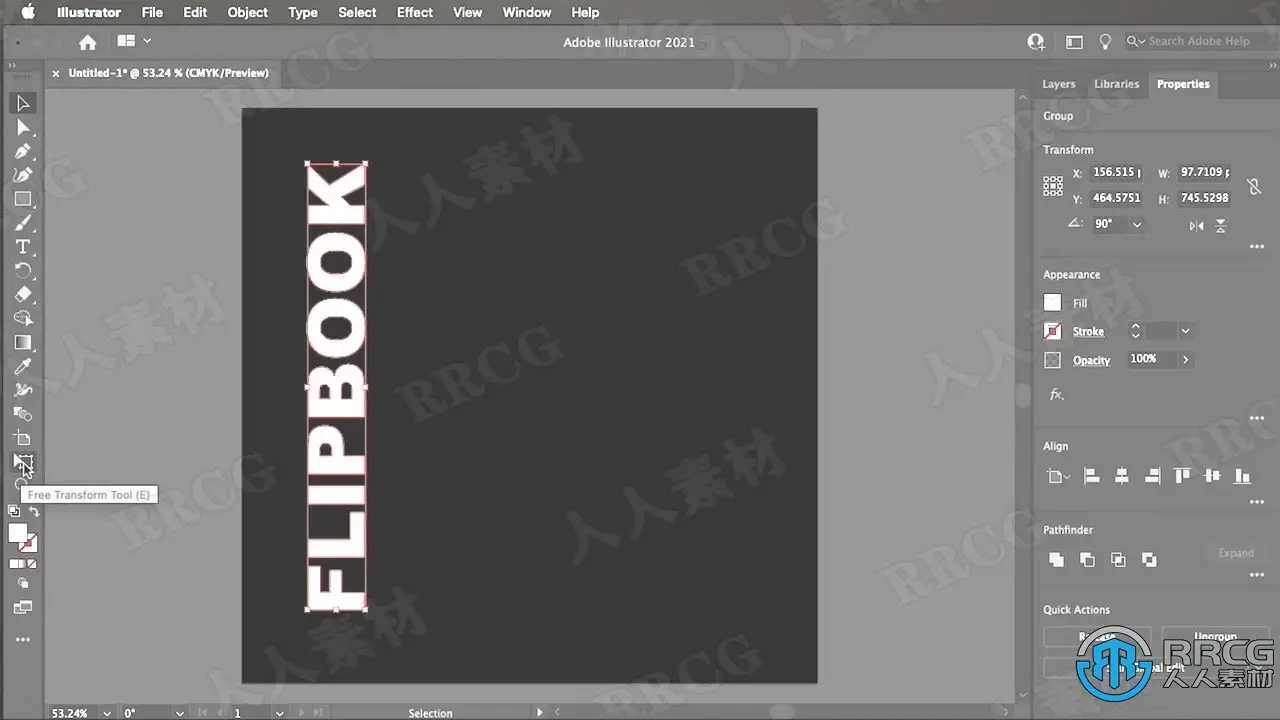1280x720 pixels.
Task: Swap fill and stroke colors
Action: pos(34,512)
